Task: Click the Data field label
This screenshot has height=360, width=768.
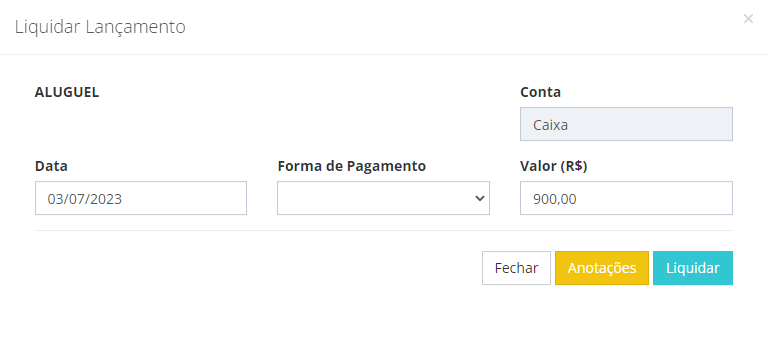Action: [x=51, y=166]
